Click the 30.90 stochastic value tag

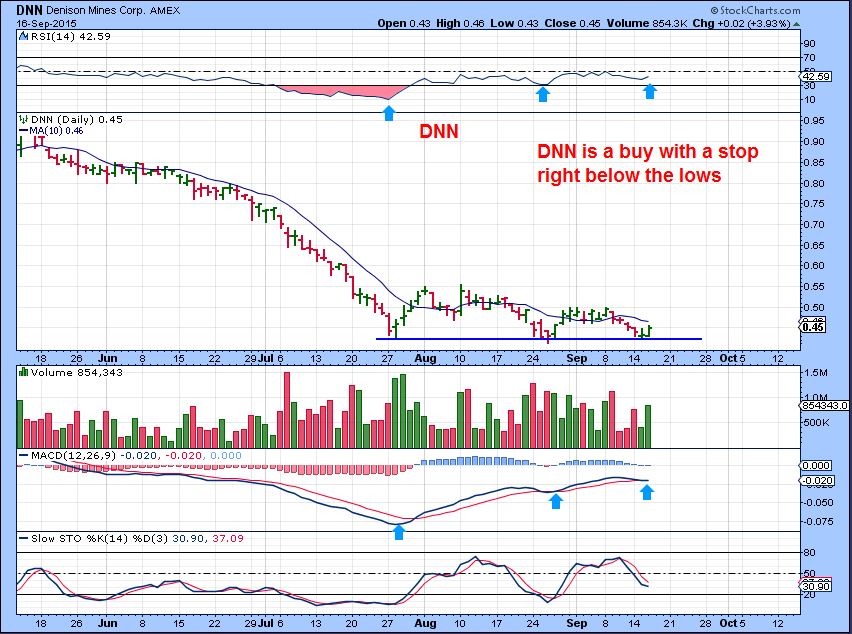click(817, 586)
